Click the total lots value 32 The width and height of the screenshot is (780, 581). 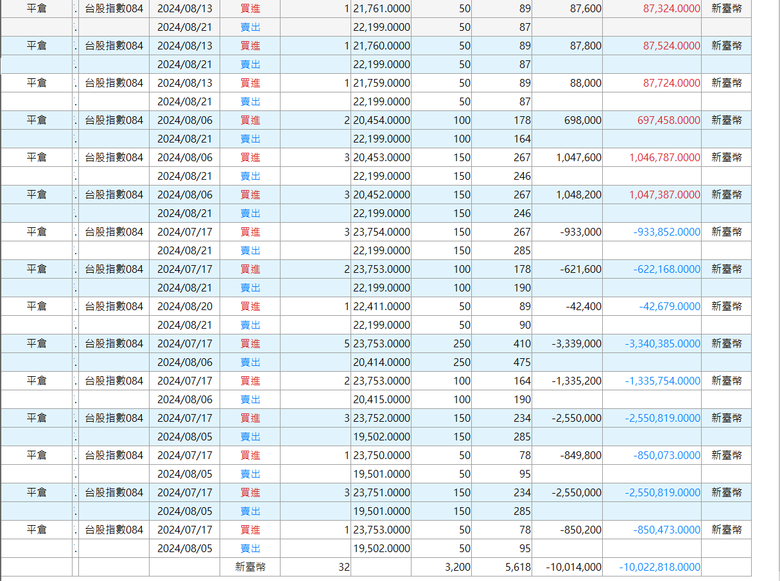344,568
